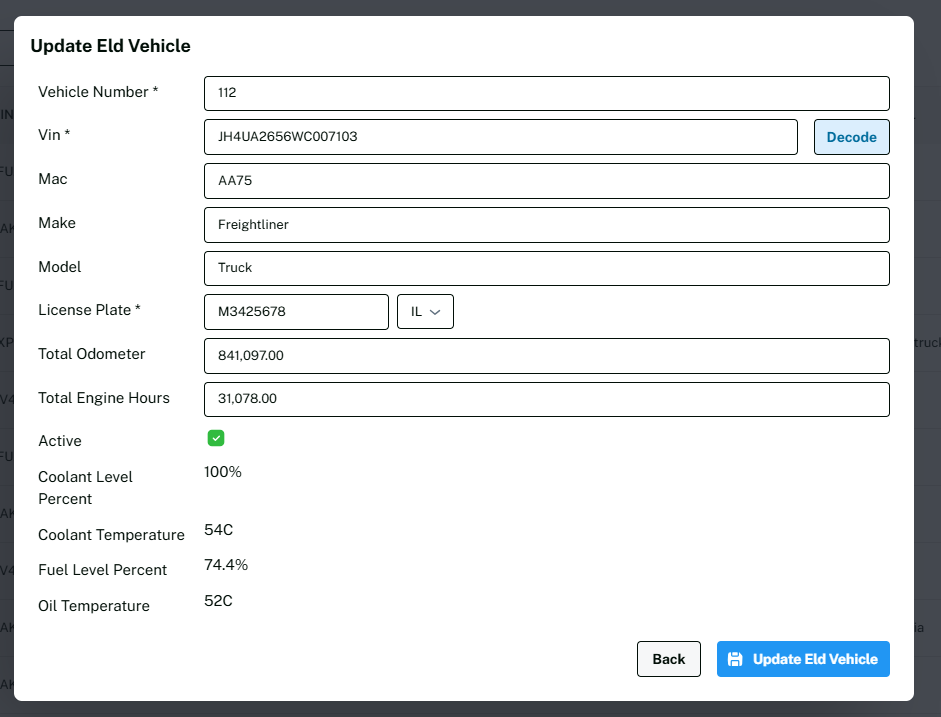Click the Fuel Level Percent value 74.4%
The image size is (941, 717).
click(x=226, y=565)
